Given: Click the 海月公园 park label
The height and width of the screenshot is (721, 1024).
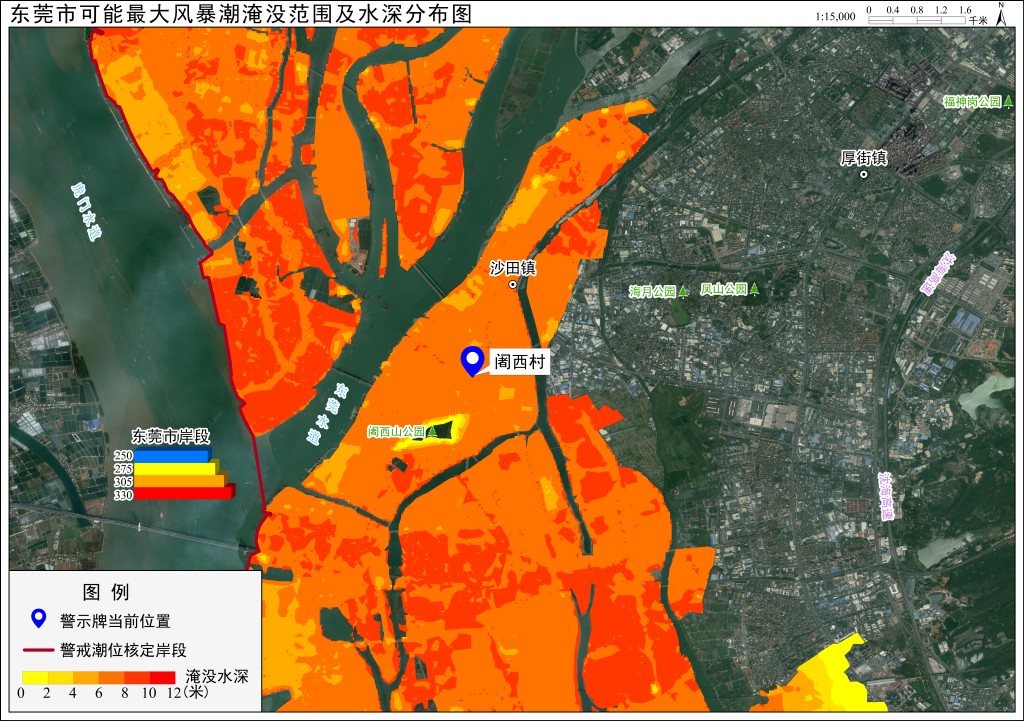Looking at the screenshot, I should click(x=652, y=291).
